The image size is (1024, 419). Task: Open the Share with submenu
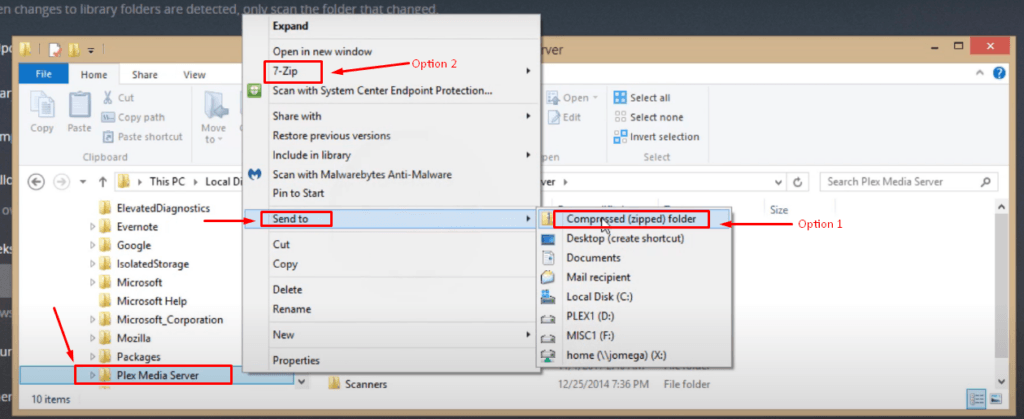point(391,116)
